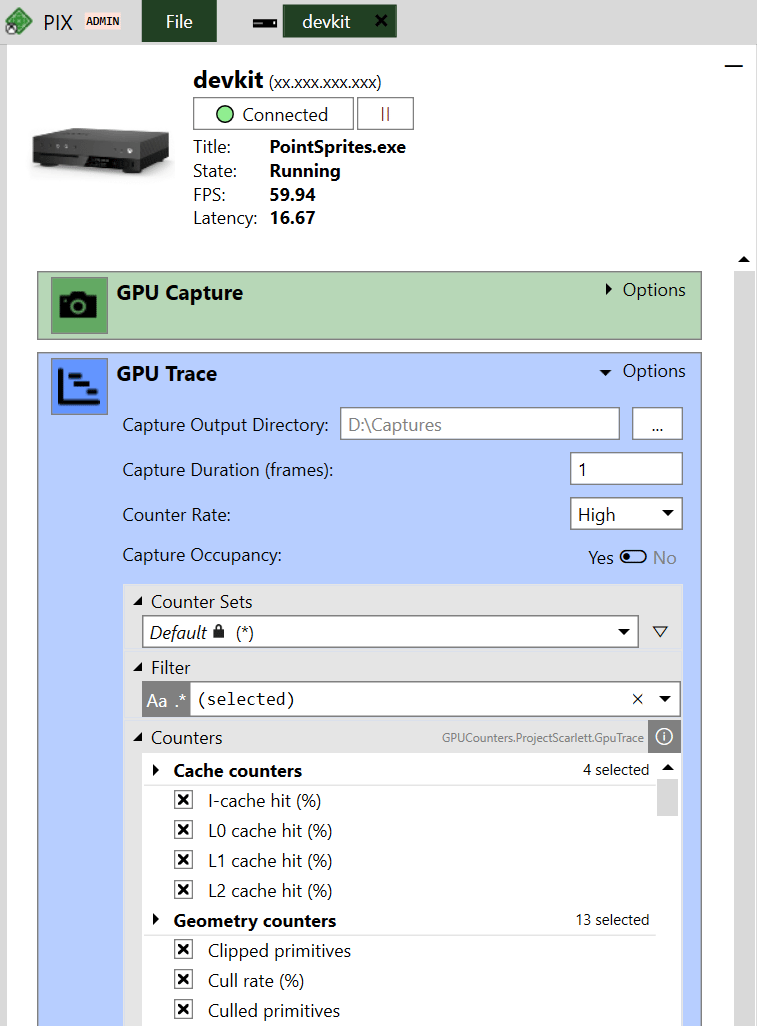The height and width of the screenshot is (1026, 757).
Task: Click the FPS value 59.94
Action: (292, 195)
